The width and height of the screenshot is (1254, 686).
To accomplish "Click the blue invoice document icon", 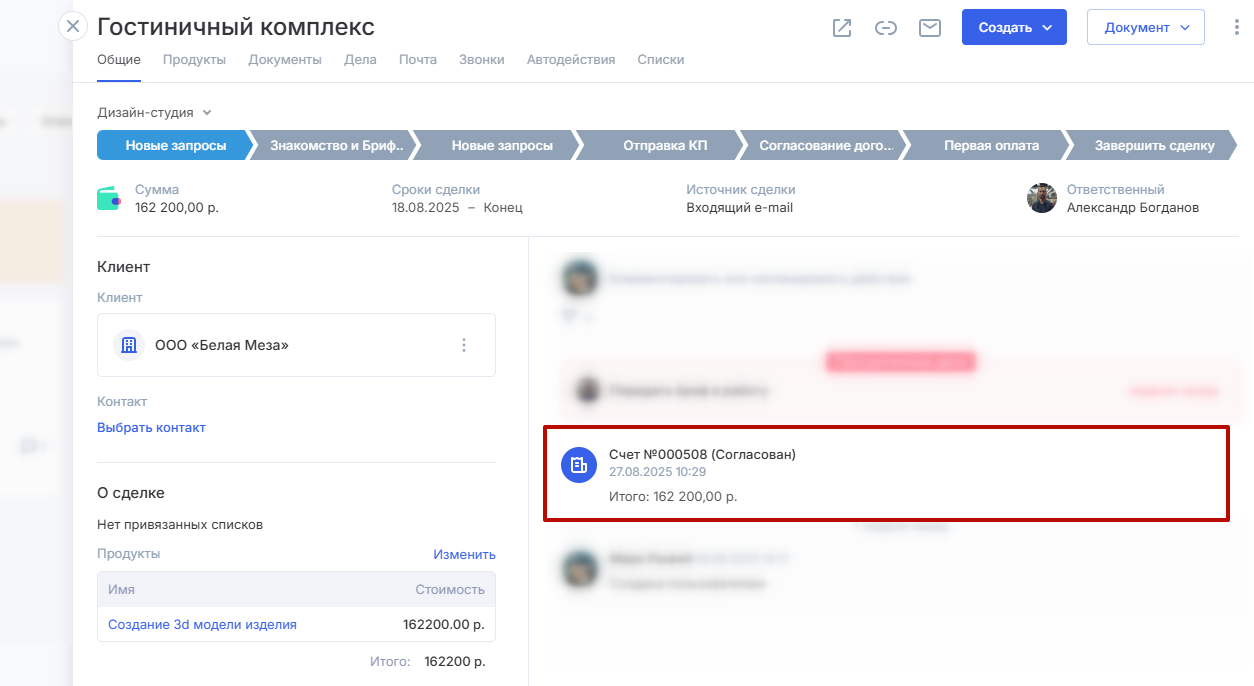I will click(x=579, y=465).
